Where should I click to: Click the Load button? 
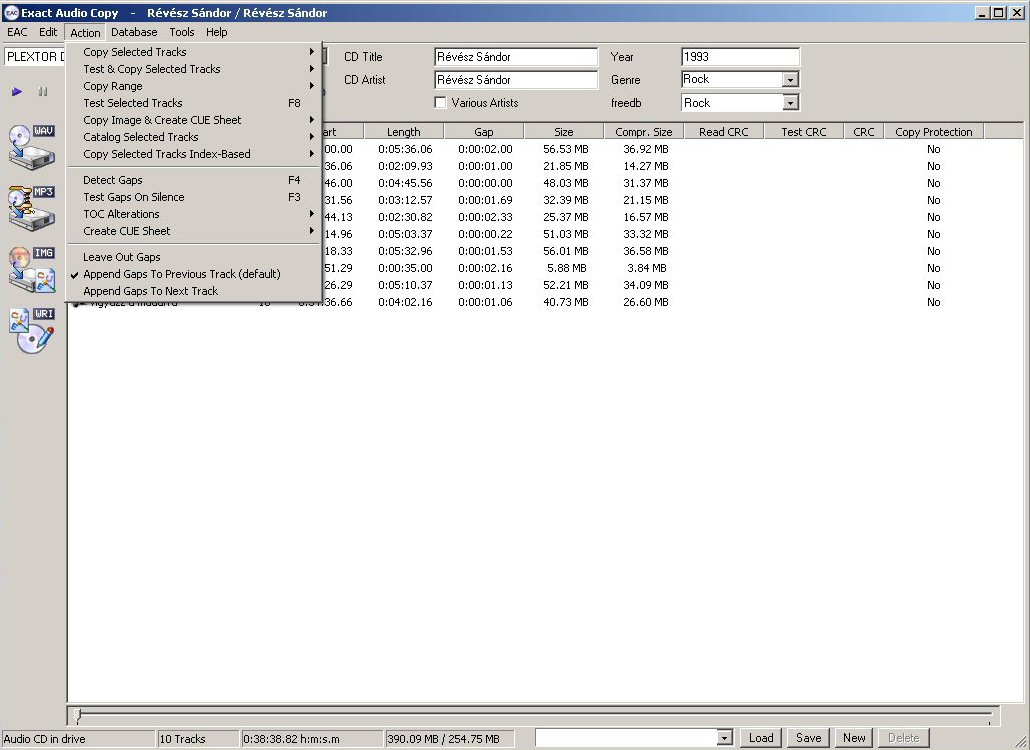point(761,738)
